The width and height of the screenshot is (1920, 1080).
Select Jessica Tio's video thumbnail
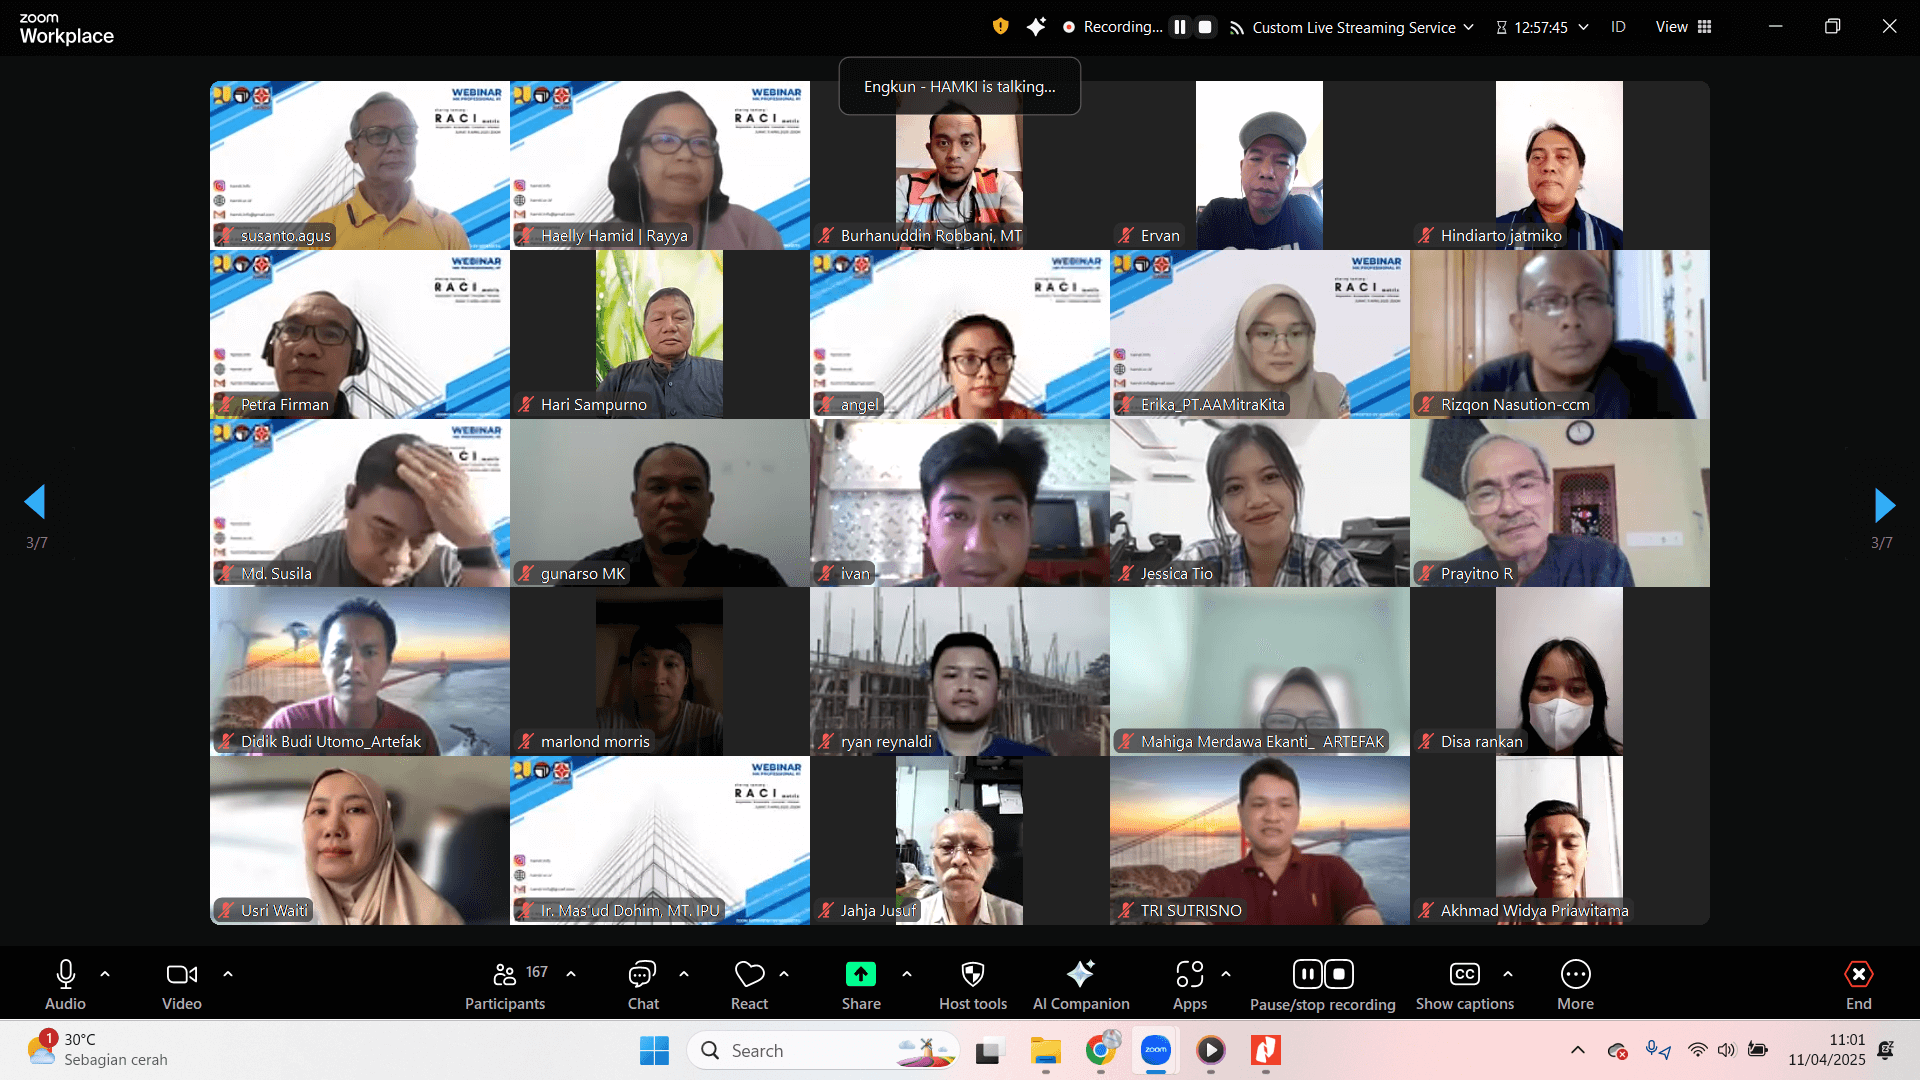tap(1259, 502)
